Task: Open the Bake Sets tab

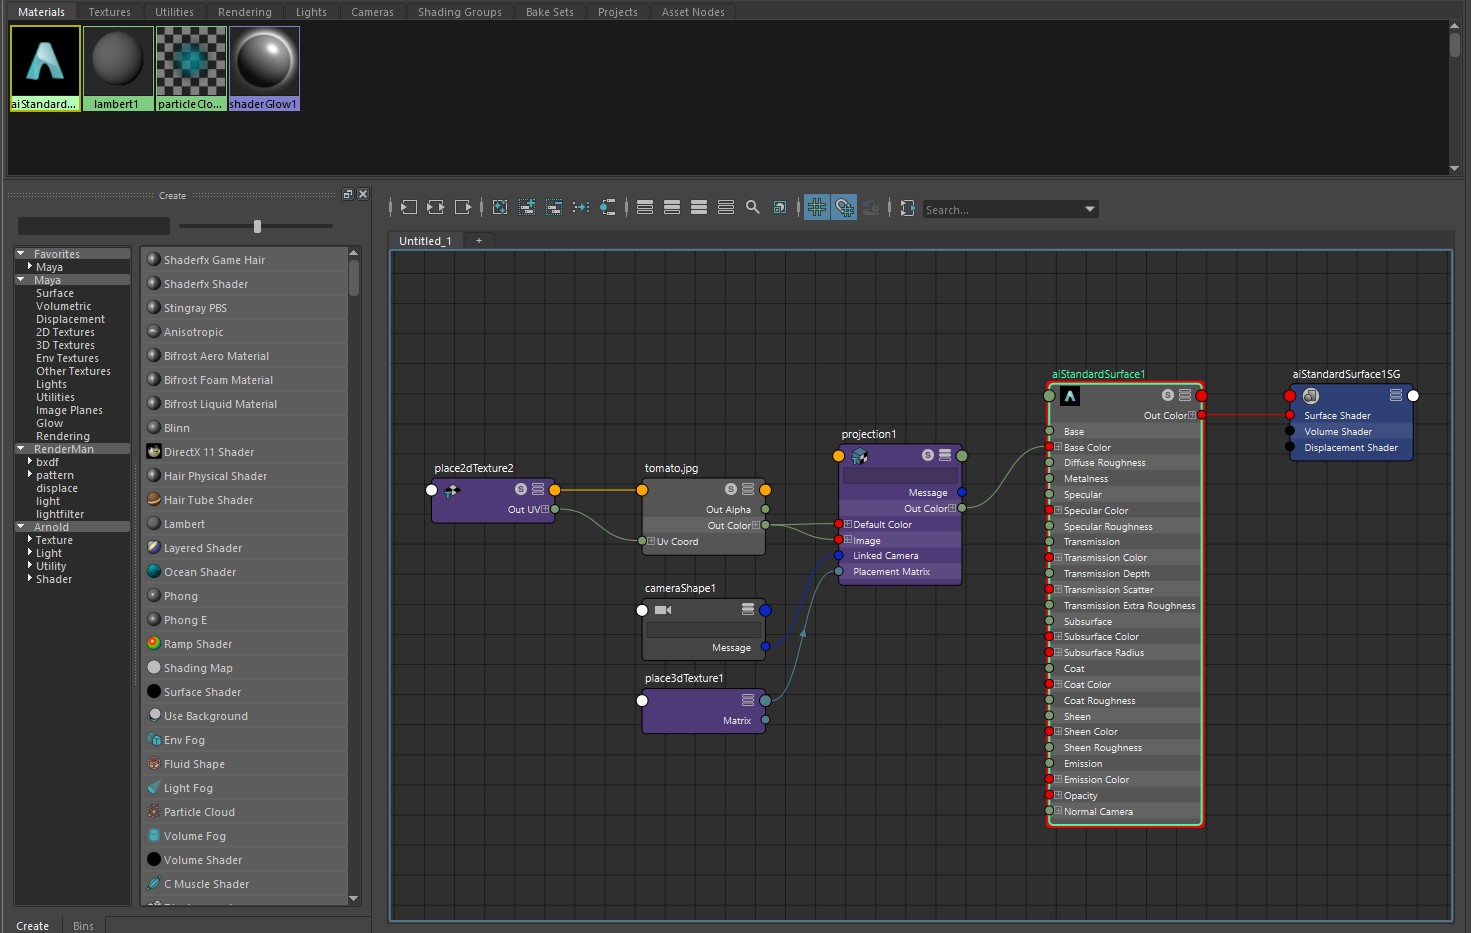Action: (550, 12)
